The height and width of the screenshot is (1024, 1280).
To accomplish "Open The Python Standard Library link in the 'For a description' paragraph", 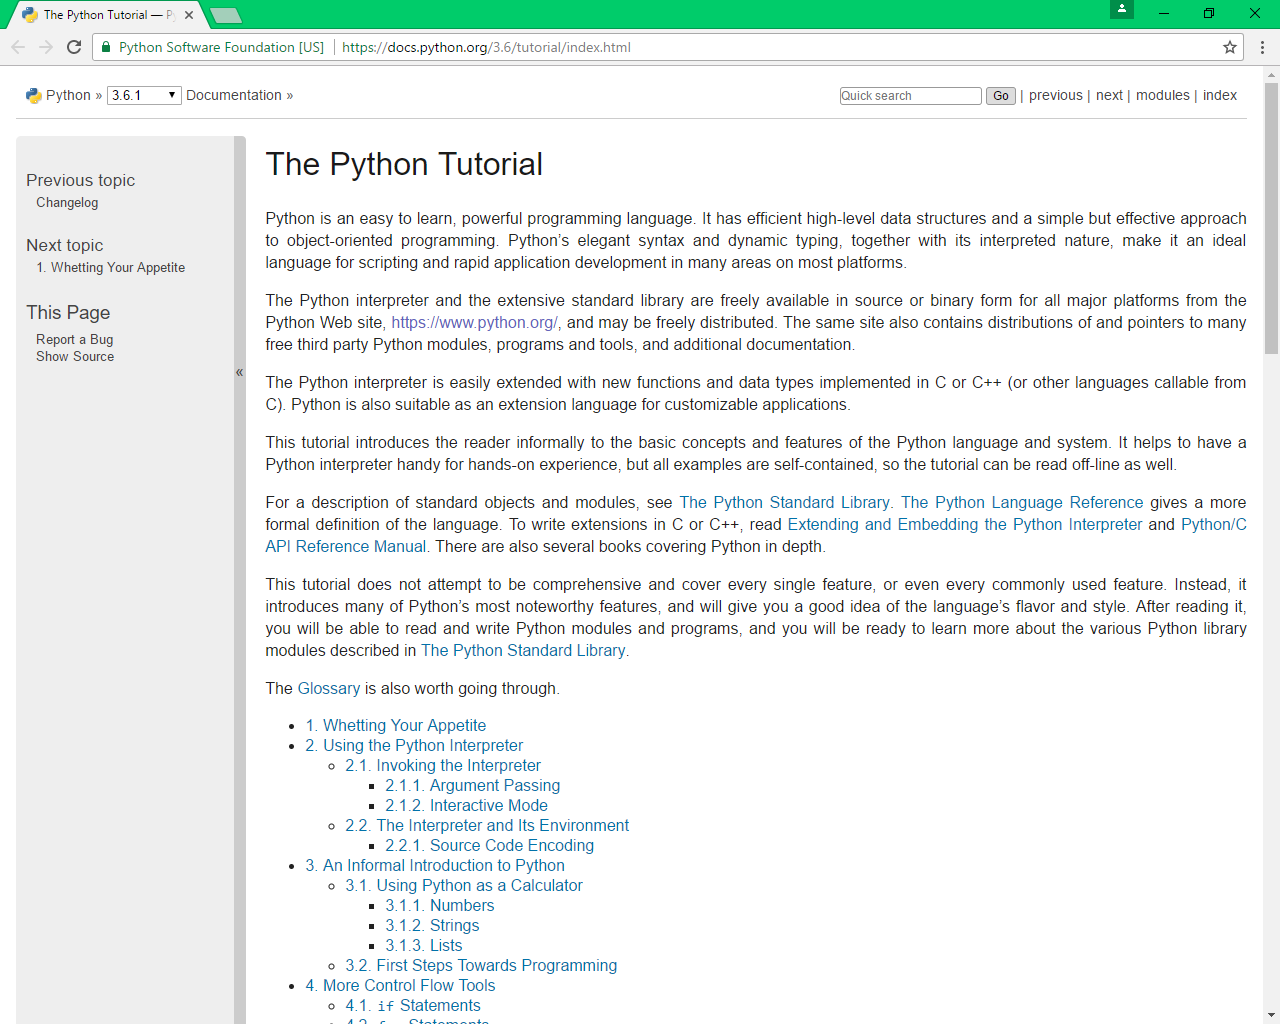I will click(x=786, y=502).
